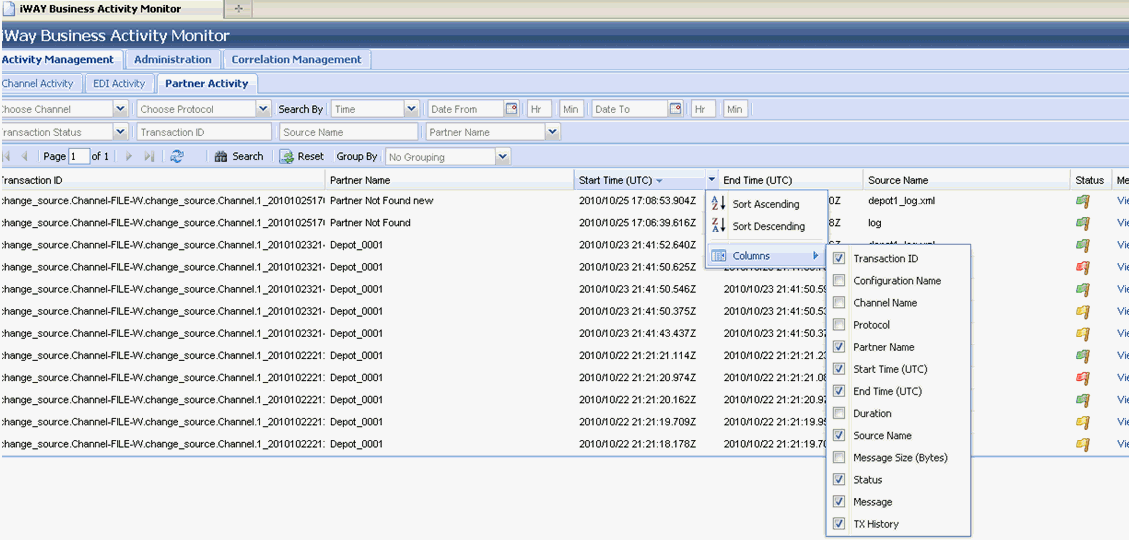Click the yellow status flag in the 21:21:19.709Z row
The width and height of the screenshot is (1129, 540).
[x=1082, y=422]
